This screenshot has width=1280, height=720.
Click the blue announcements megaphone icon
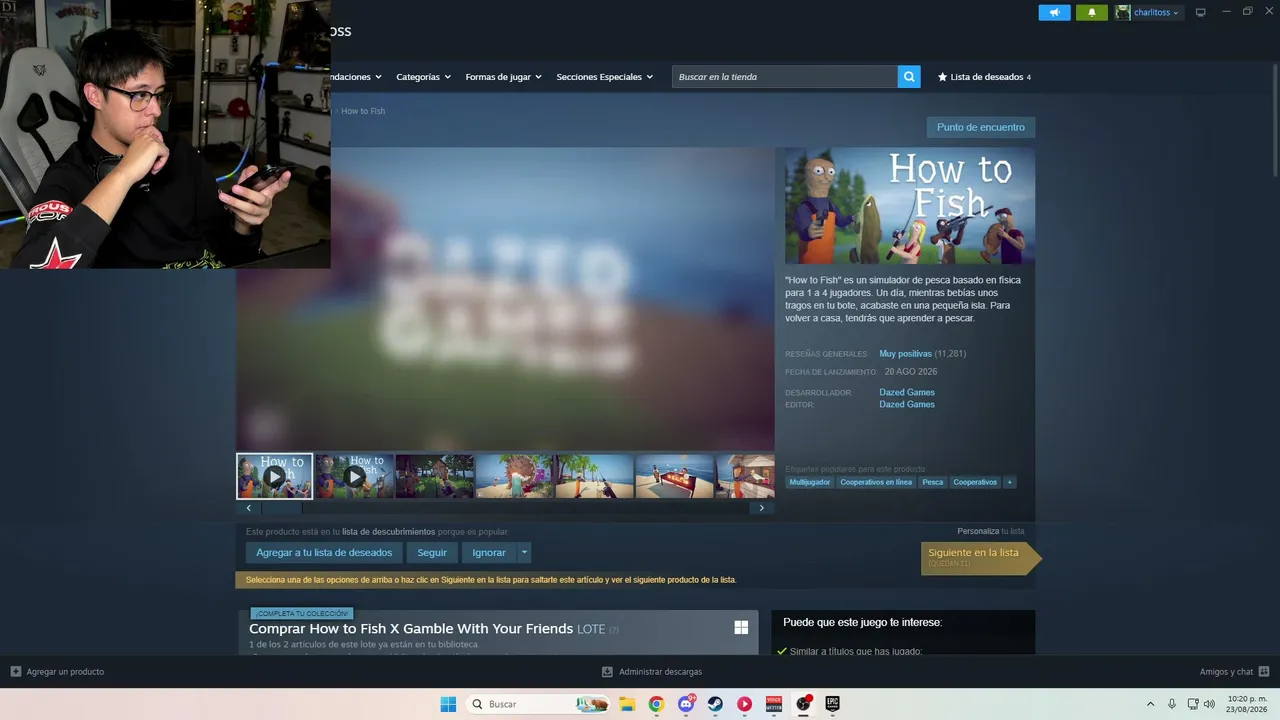(1054, 13)
